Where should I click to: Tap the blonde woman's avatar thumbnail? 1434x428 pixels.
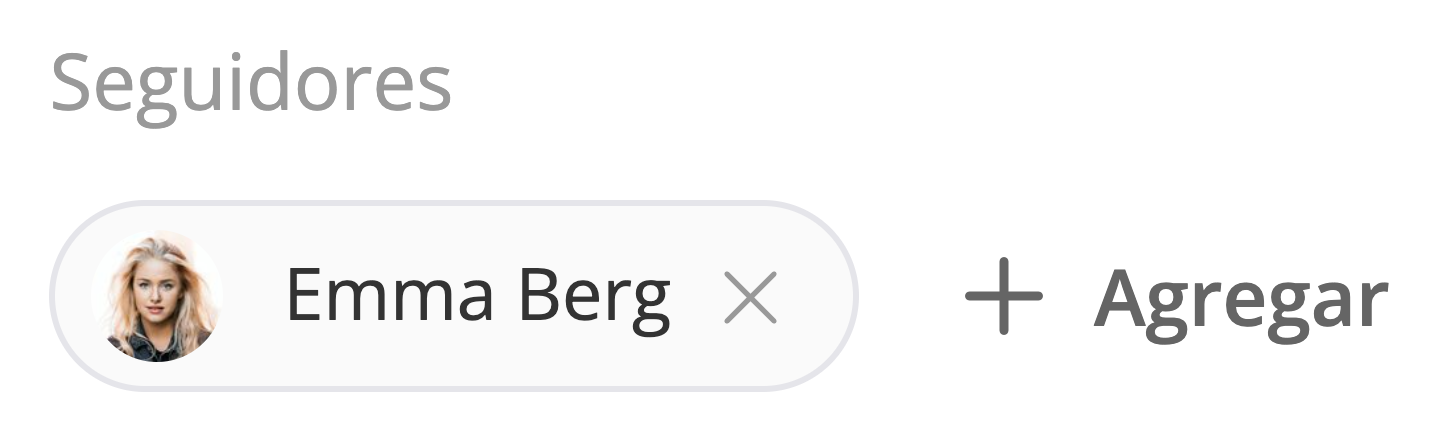(158, 296)
